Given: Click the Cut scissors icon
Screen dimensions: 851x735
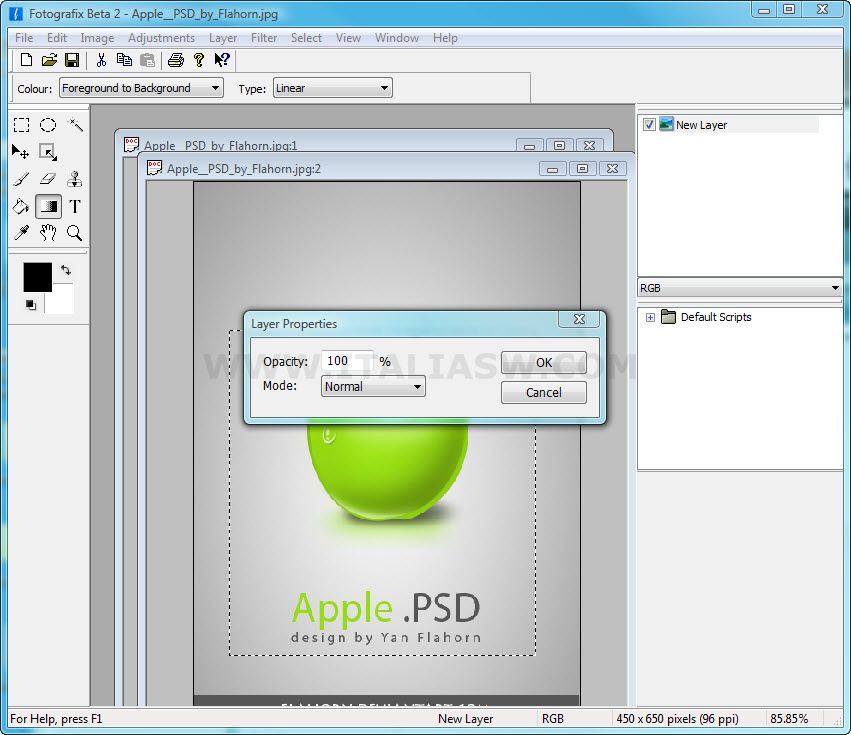Looking at the screenshot, I should [101, 60].
